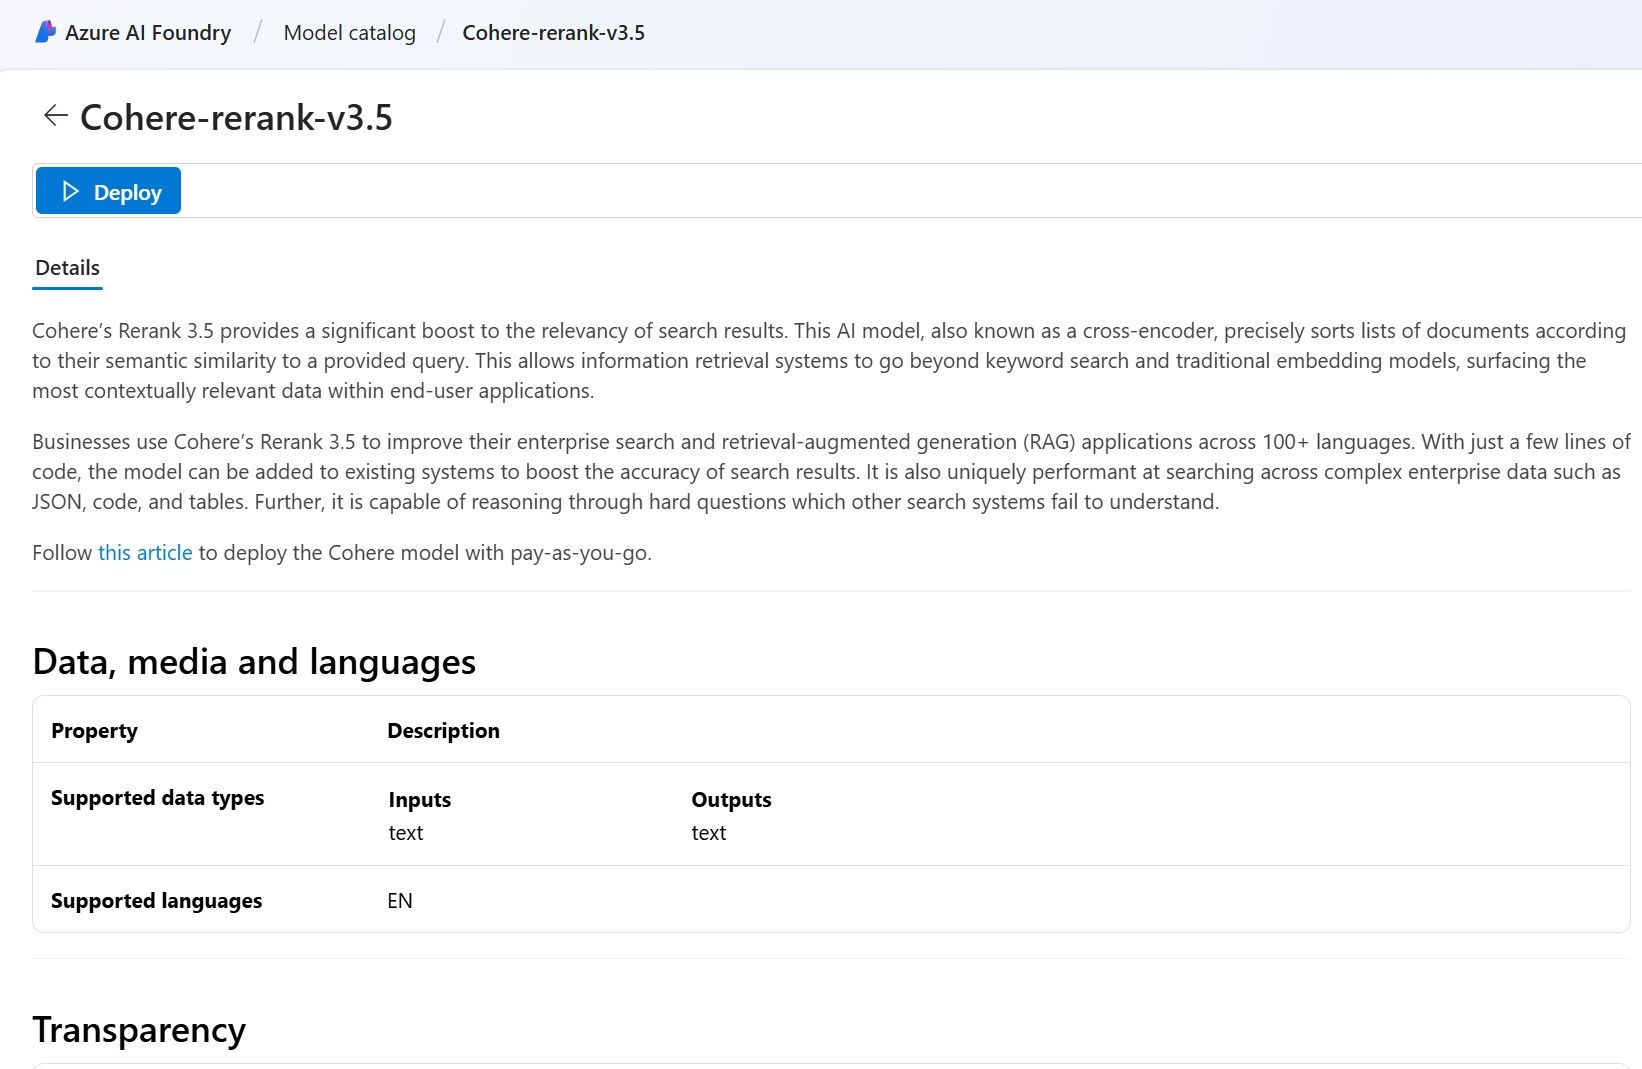1642x1069 pixels.
Task: Click the Property column header
Action: pyautogui.click(x=94, y=731)
